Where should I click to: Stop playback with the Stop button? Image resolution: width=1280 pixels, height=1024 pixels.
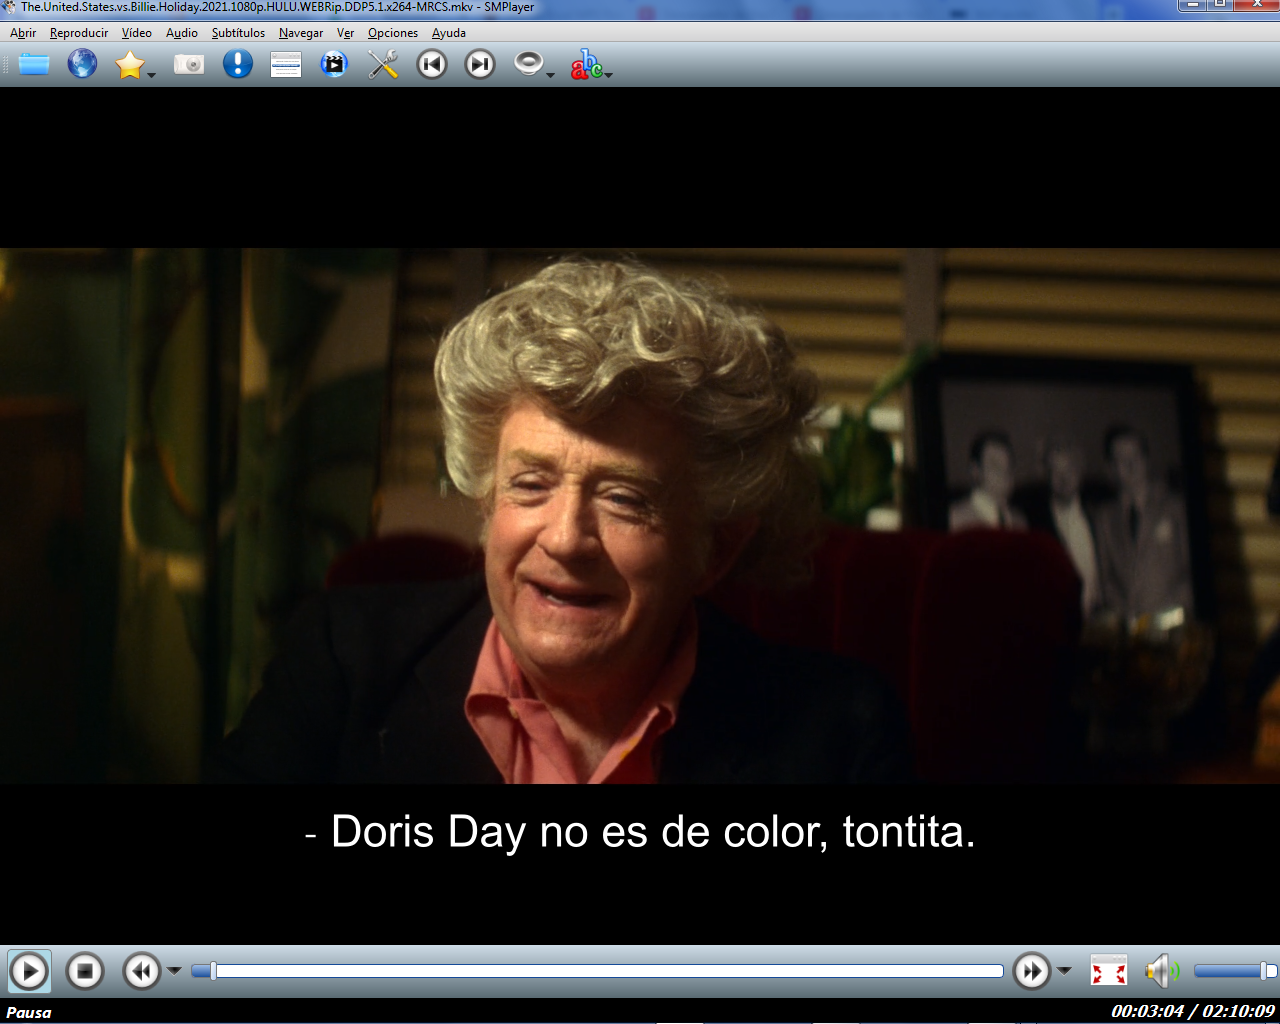(x=85, y=971)
